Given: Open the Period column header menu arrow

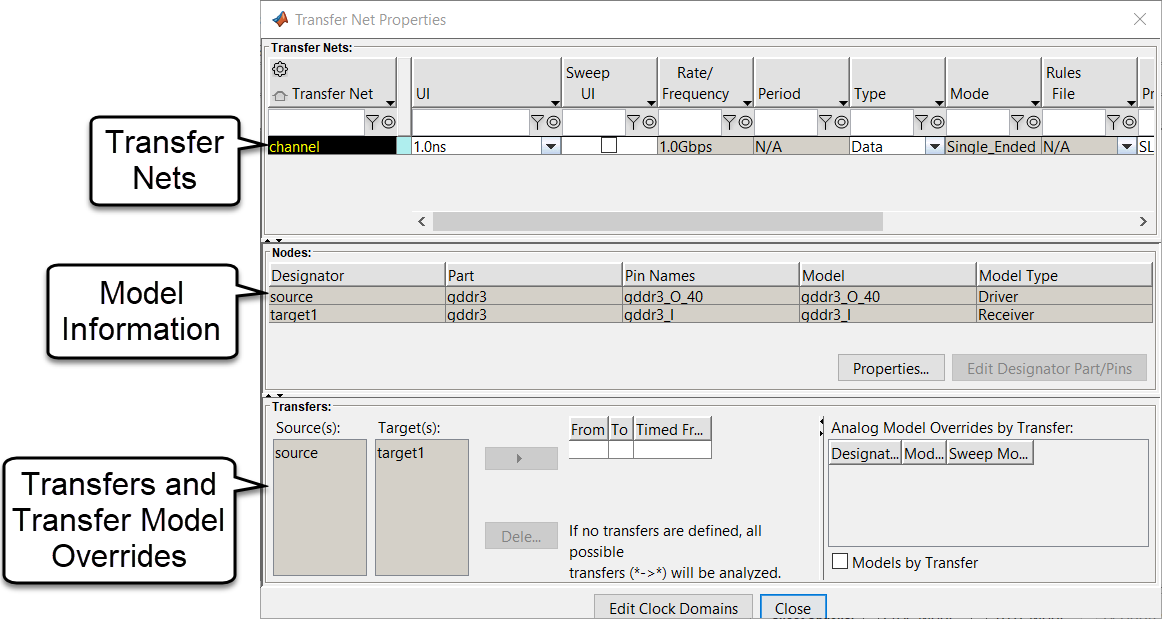Looking at the screenshot, I should point(843,103).
